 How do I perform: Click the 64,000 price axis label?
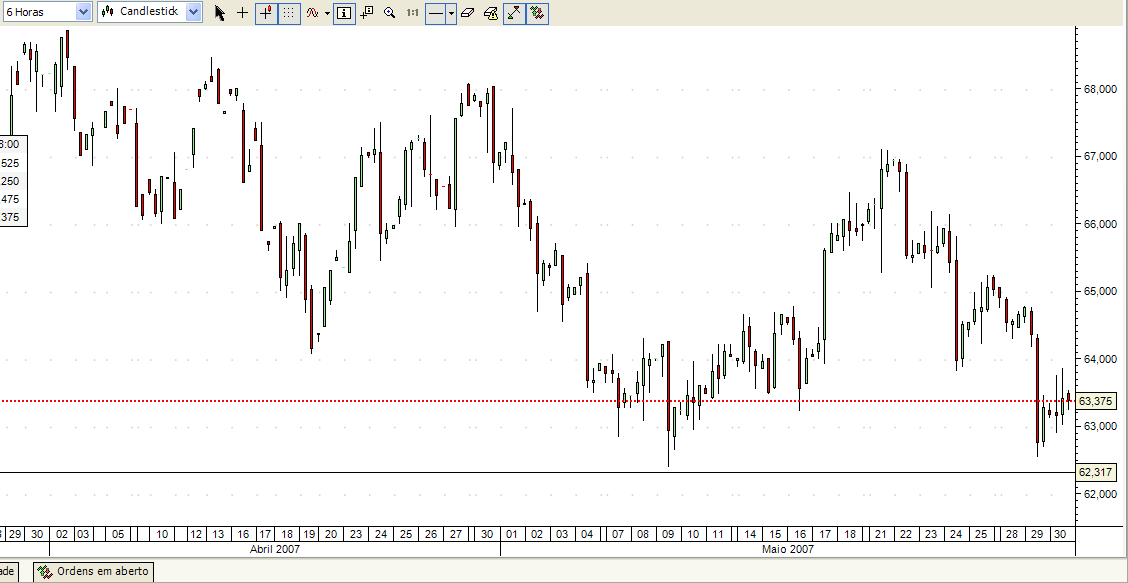pyautogui.click(x=1100, y=358)
